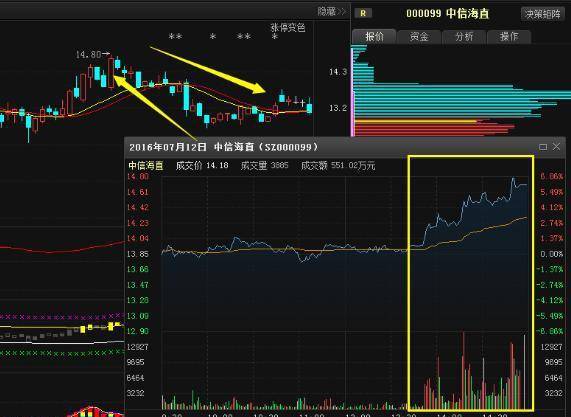Viewport: 571px width, 417px height.
Task: Click the 13.28 price axis label
Action: tap(138, 300)
